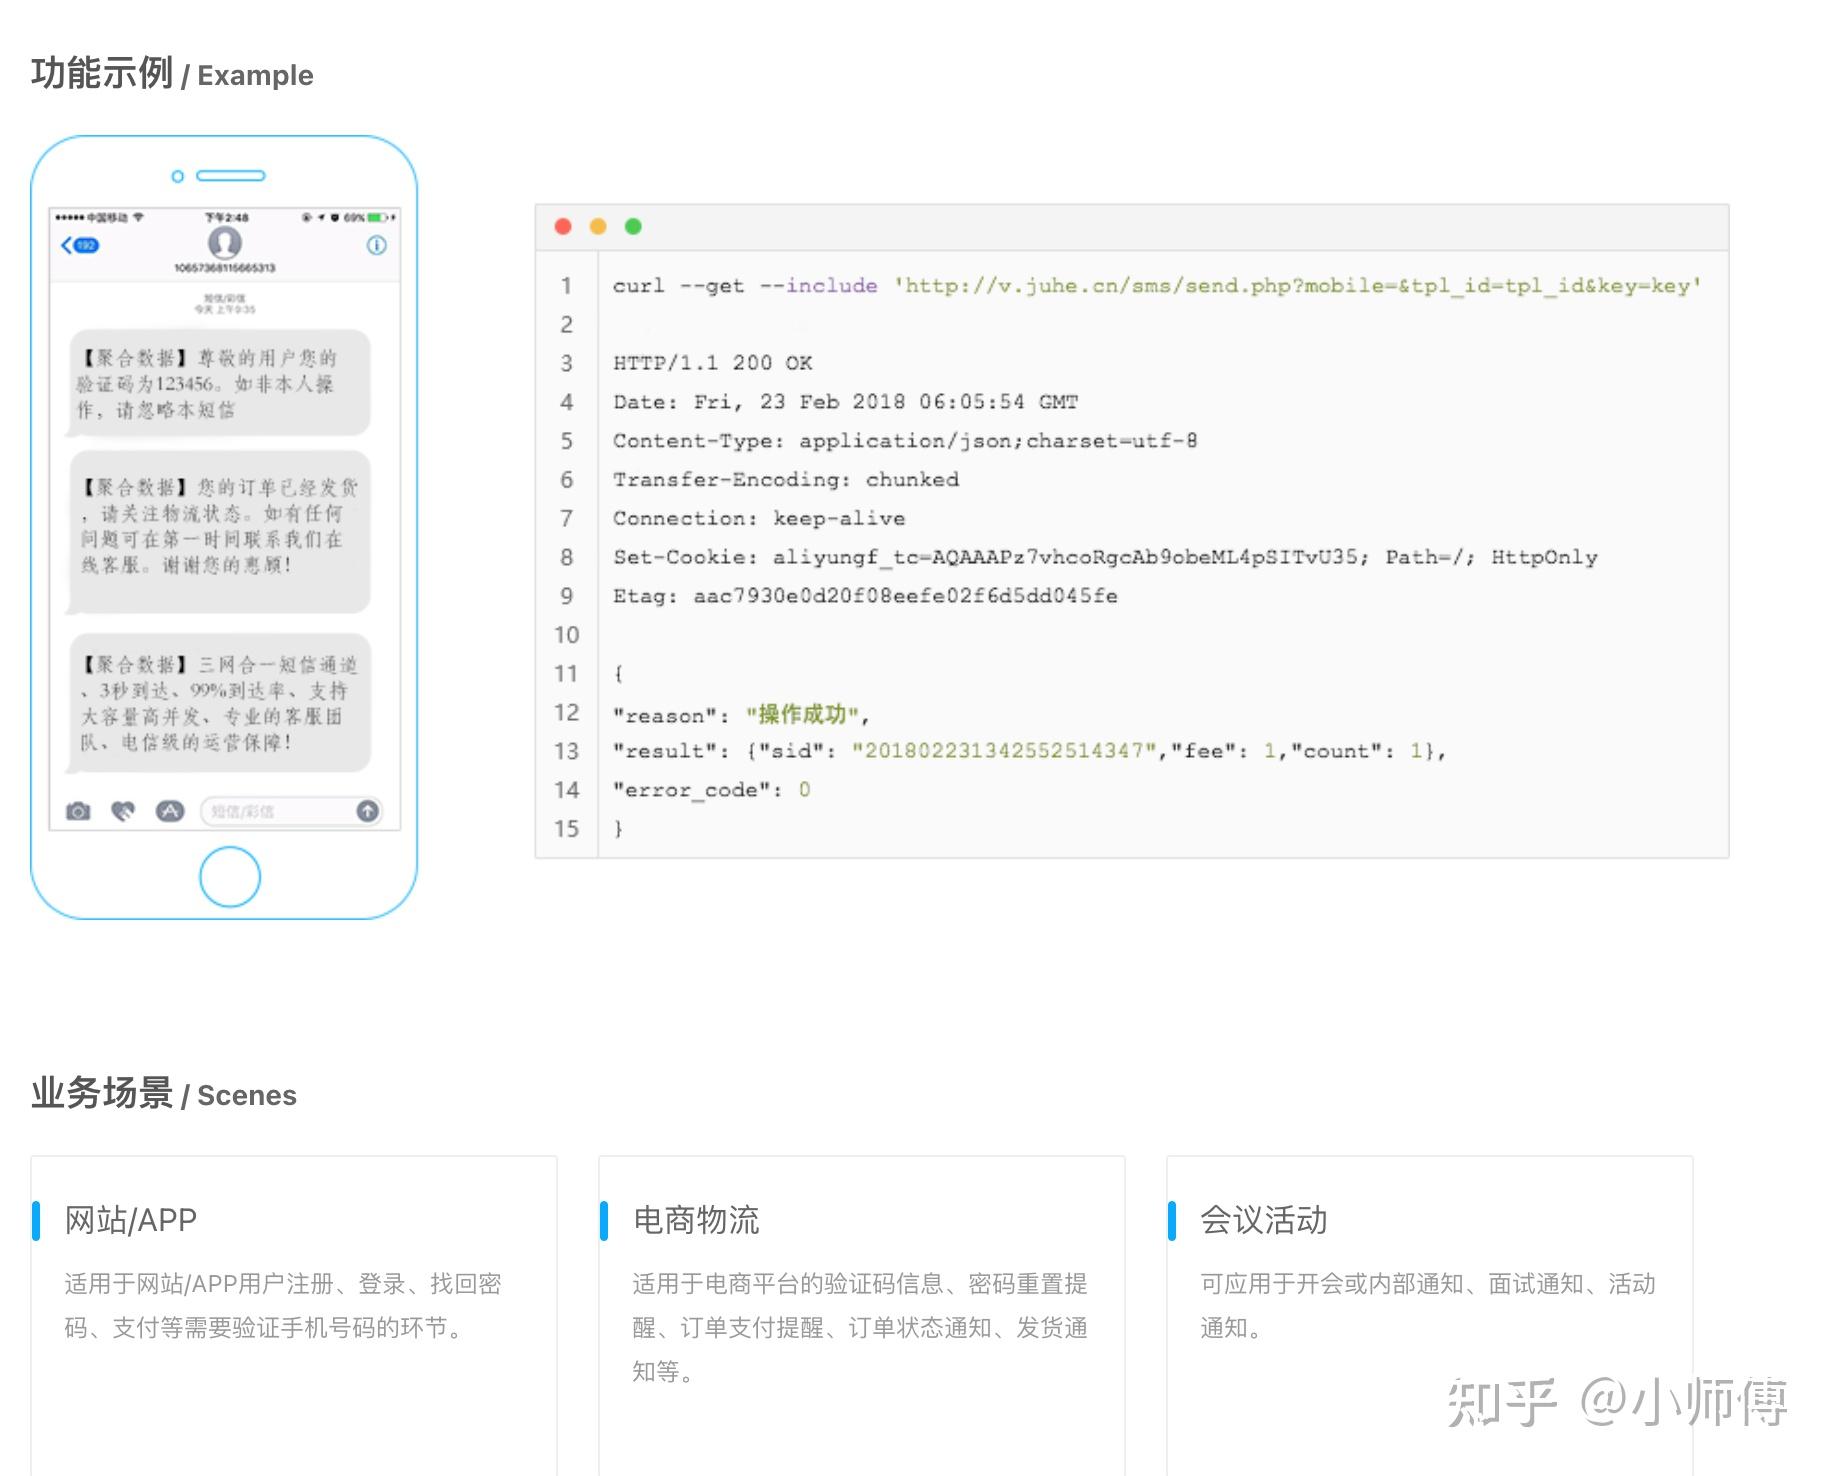Open the 网站/APP scene card title
Viewport: 1834px width, 1476px height.
[x=131, y=1220]
